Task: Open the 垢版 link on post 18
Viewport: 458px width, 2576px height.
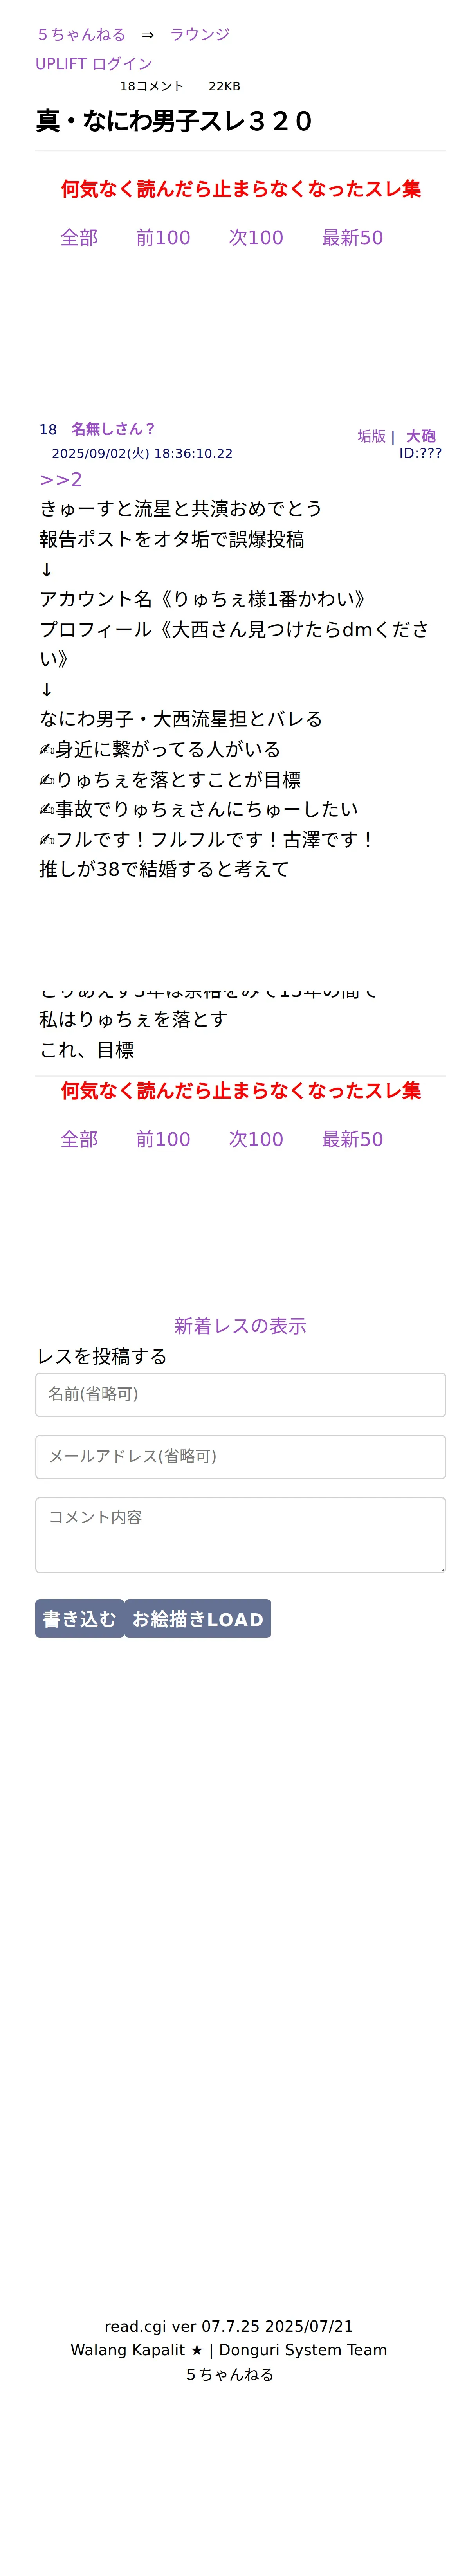Action: pos(371,436)
